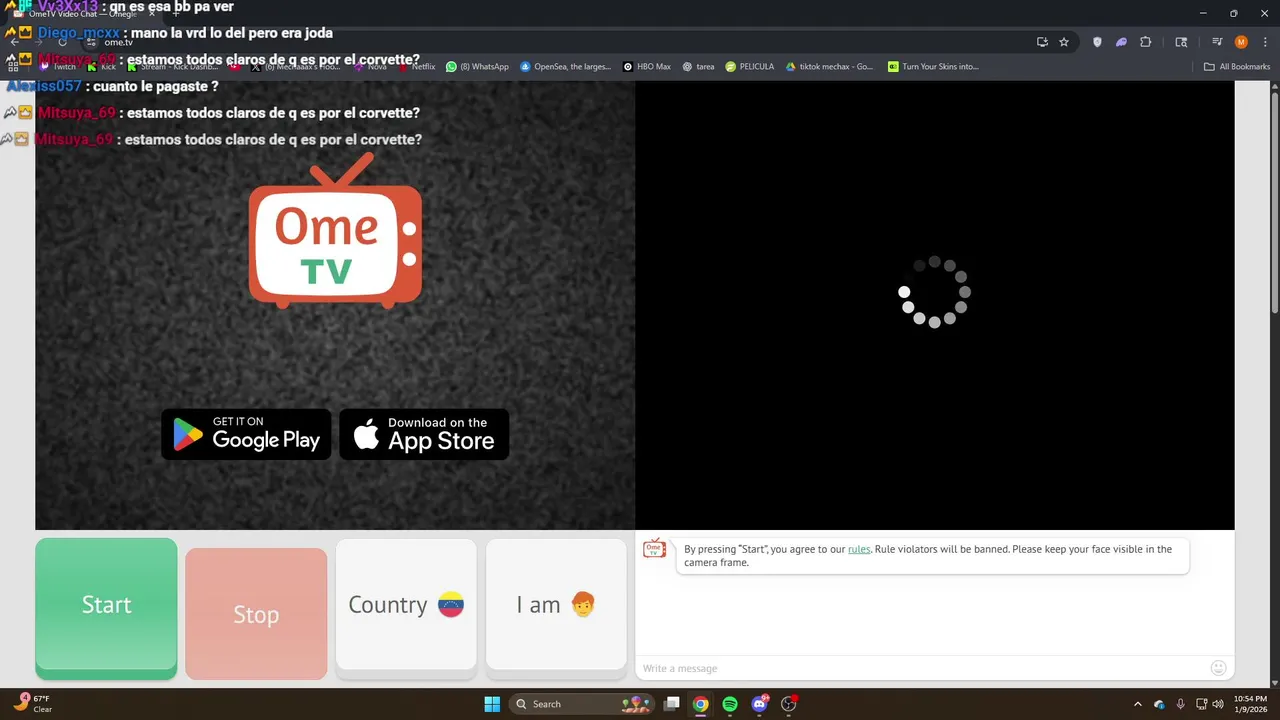Screen dimensions: 1280x720
Task: Open Spotify from the taskbar
Action: (730, 704)
